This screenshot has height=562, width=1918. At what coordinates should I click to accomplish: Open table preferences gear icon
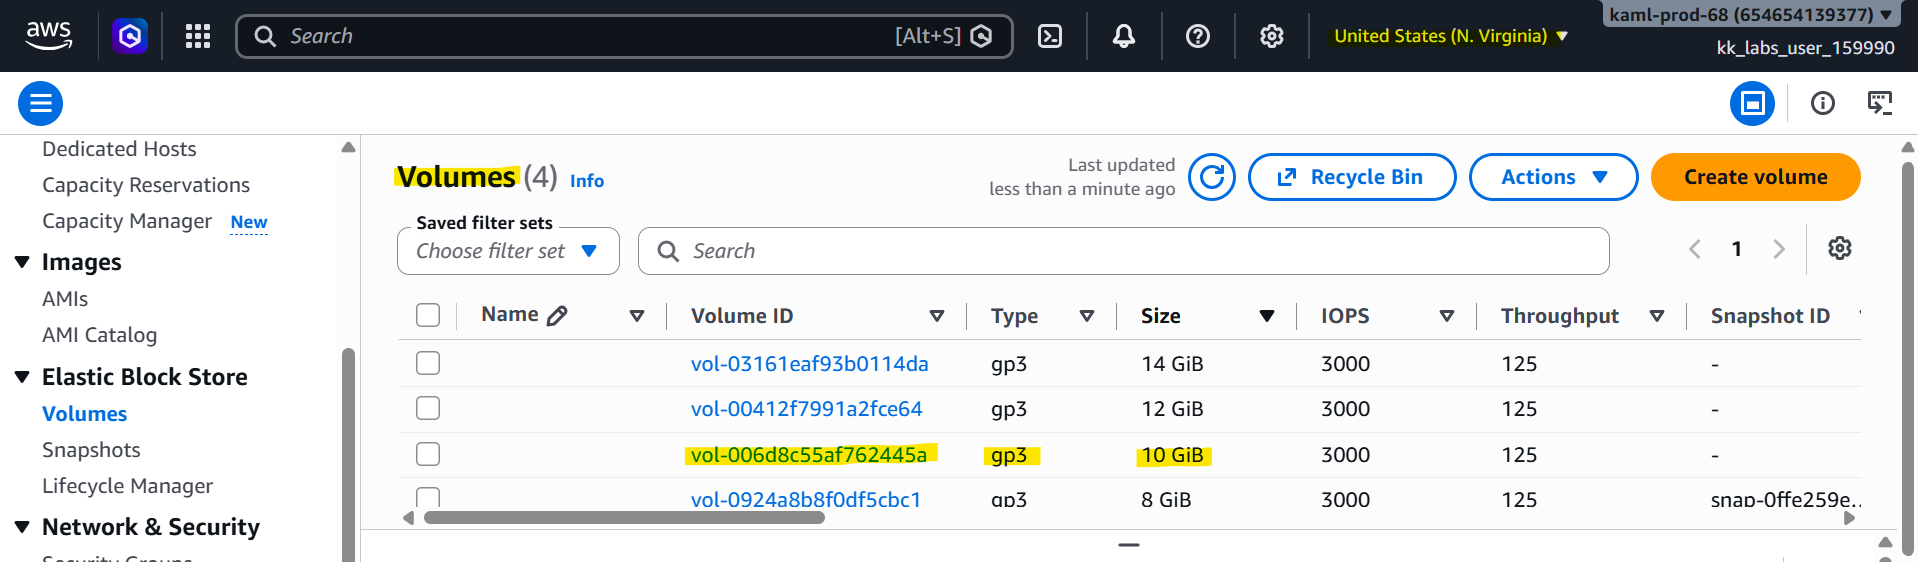(x=1840, y=248)
